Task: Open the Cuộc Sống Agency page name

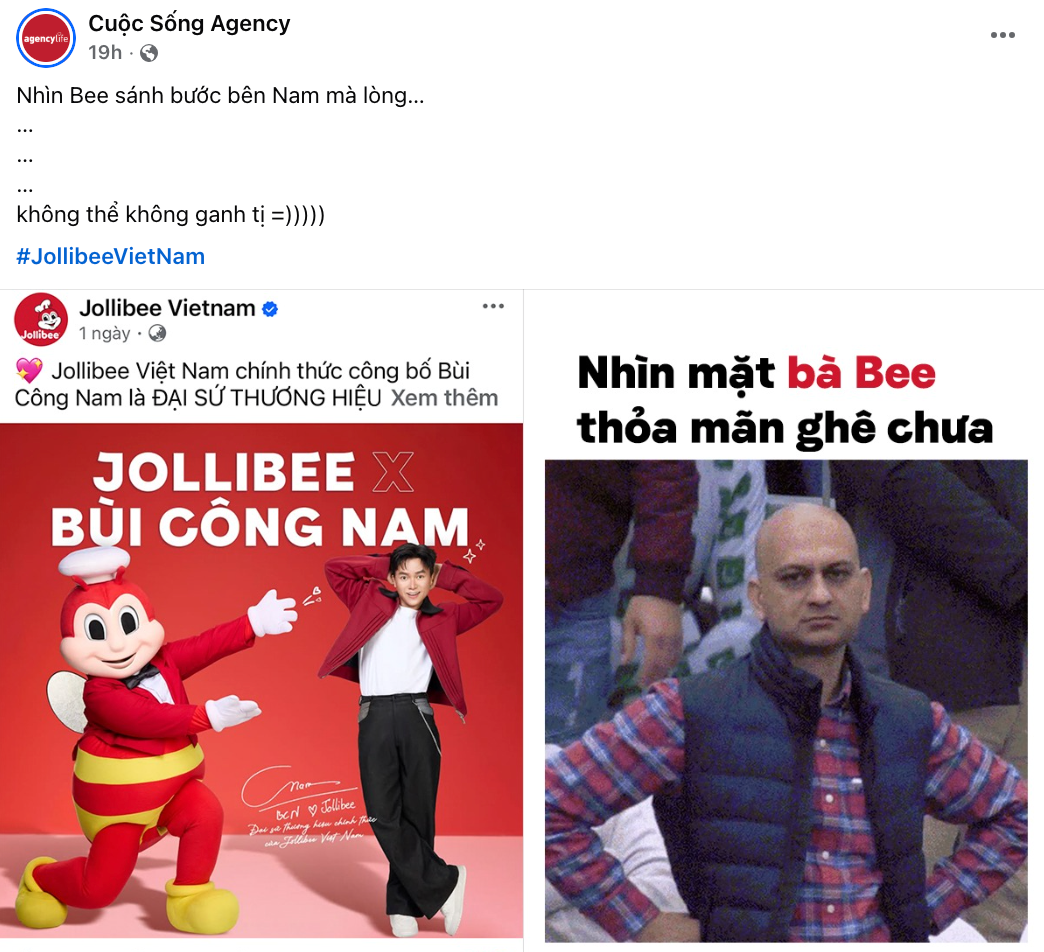Action: tap(189, 23)
